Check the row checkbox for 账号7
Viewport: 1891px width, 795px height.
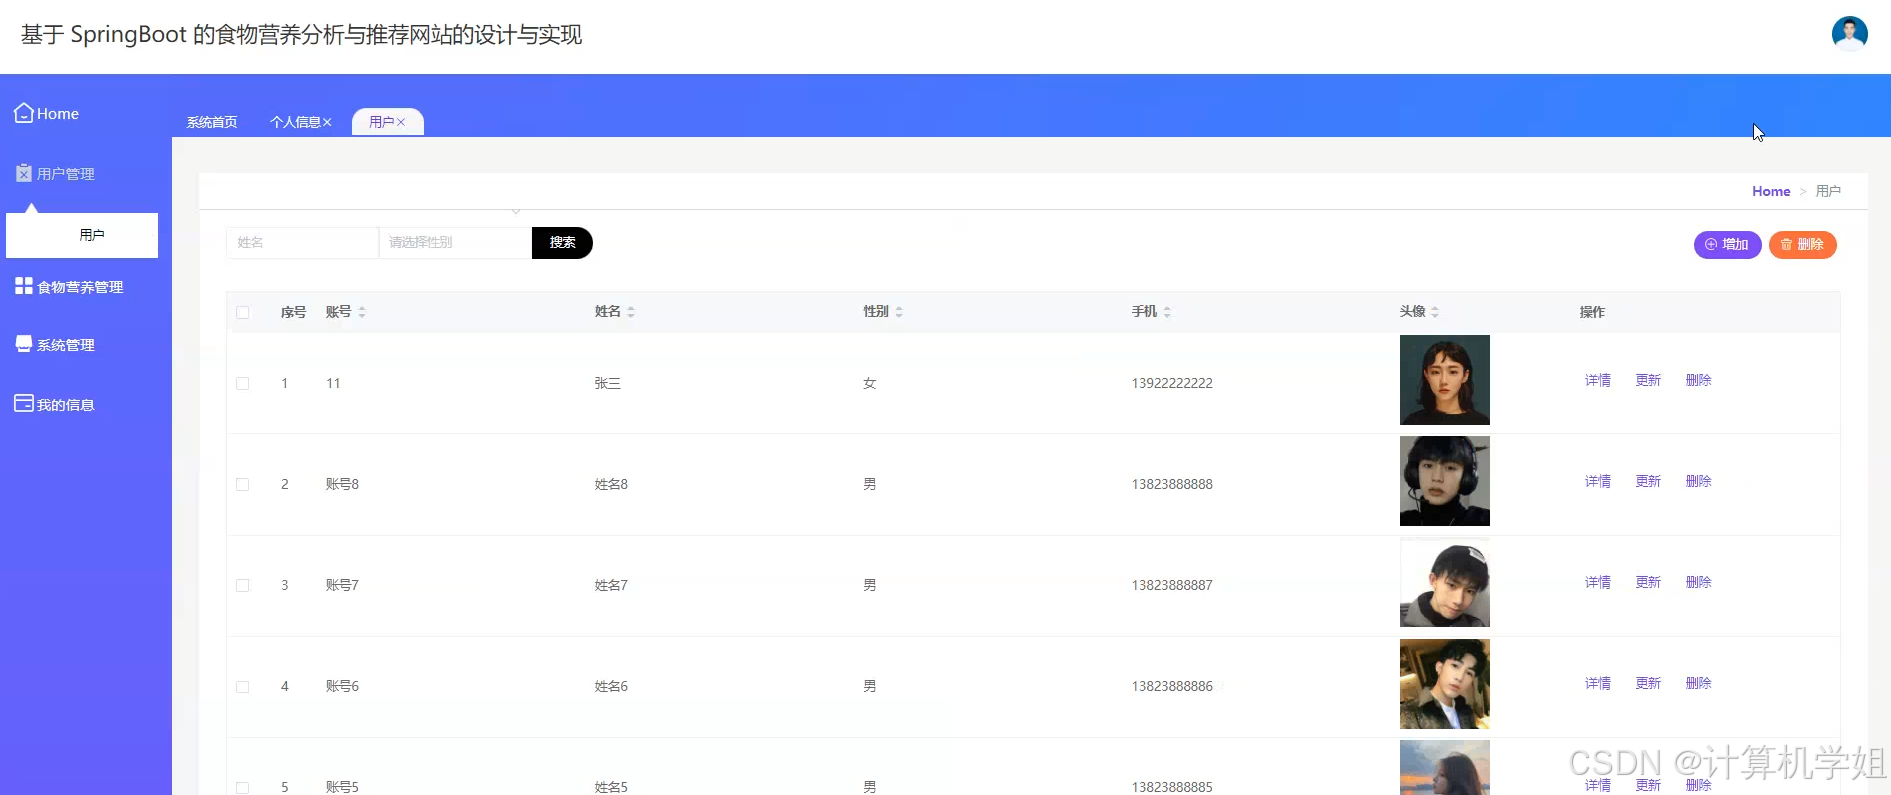click(243, 585)
